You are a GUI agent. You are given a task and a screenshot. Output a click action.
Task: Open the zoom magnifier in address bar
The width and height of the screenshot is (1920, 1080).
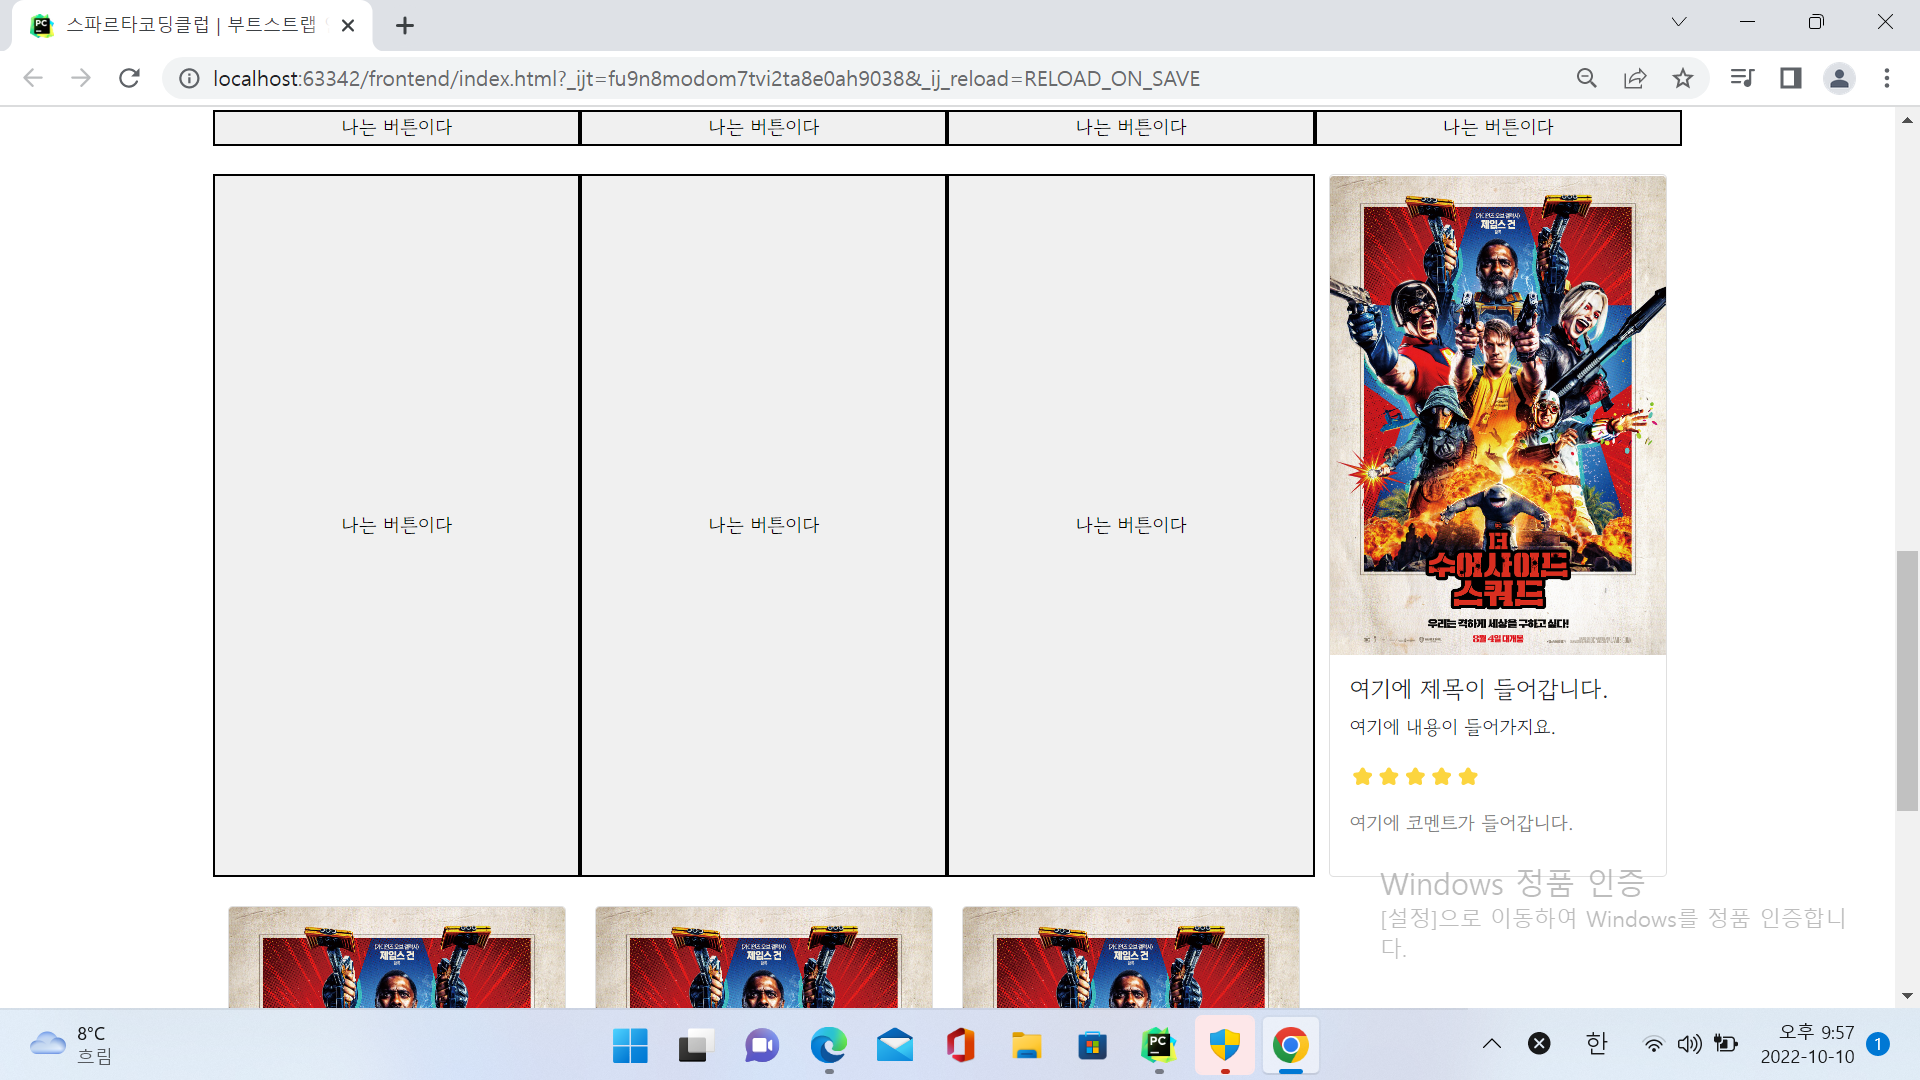[1586, 78]
